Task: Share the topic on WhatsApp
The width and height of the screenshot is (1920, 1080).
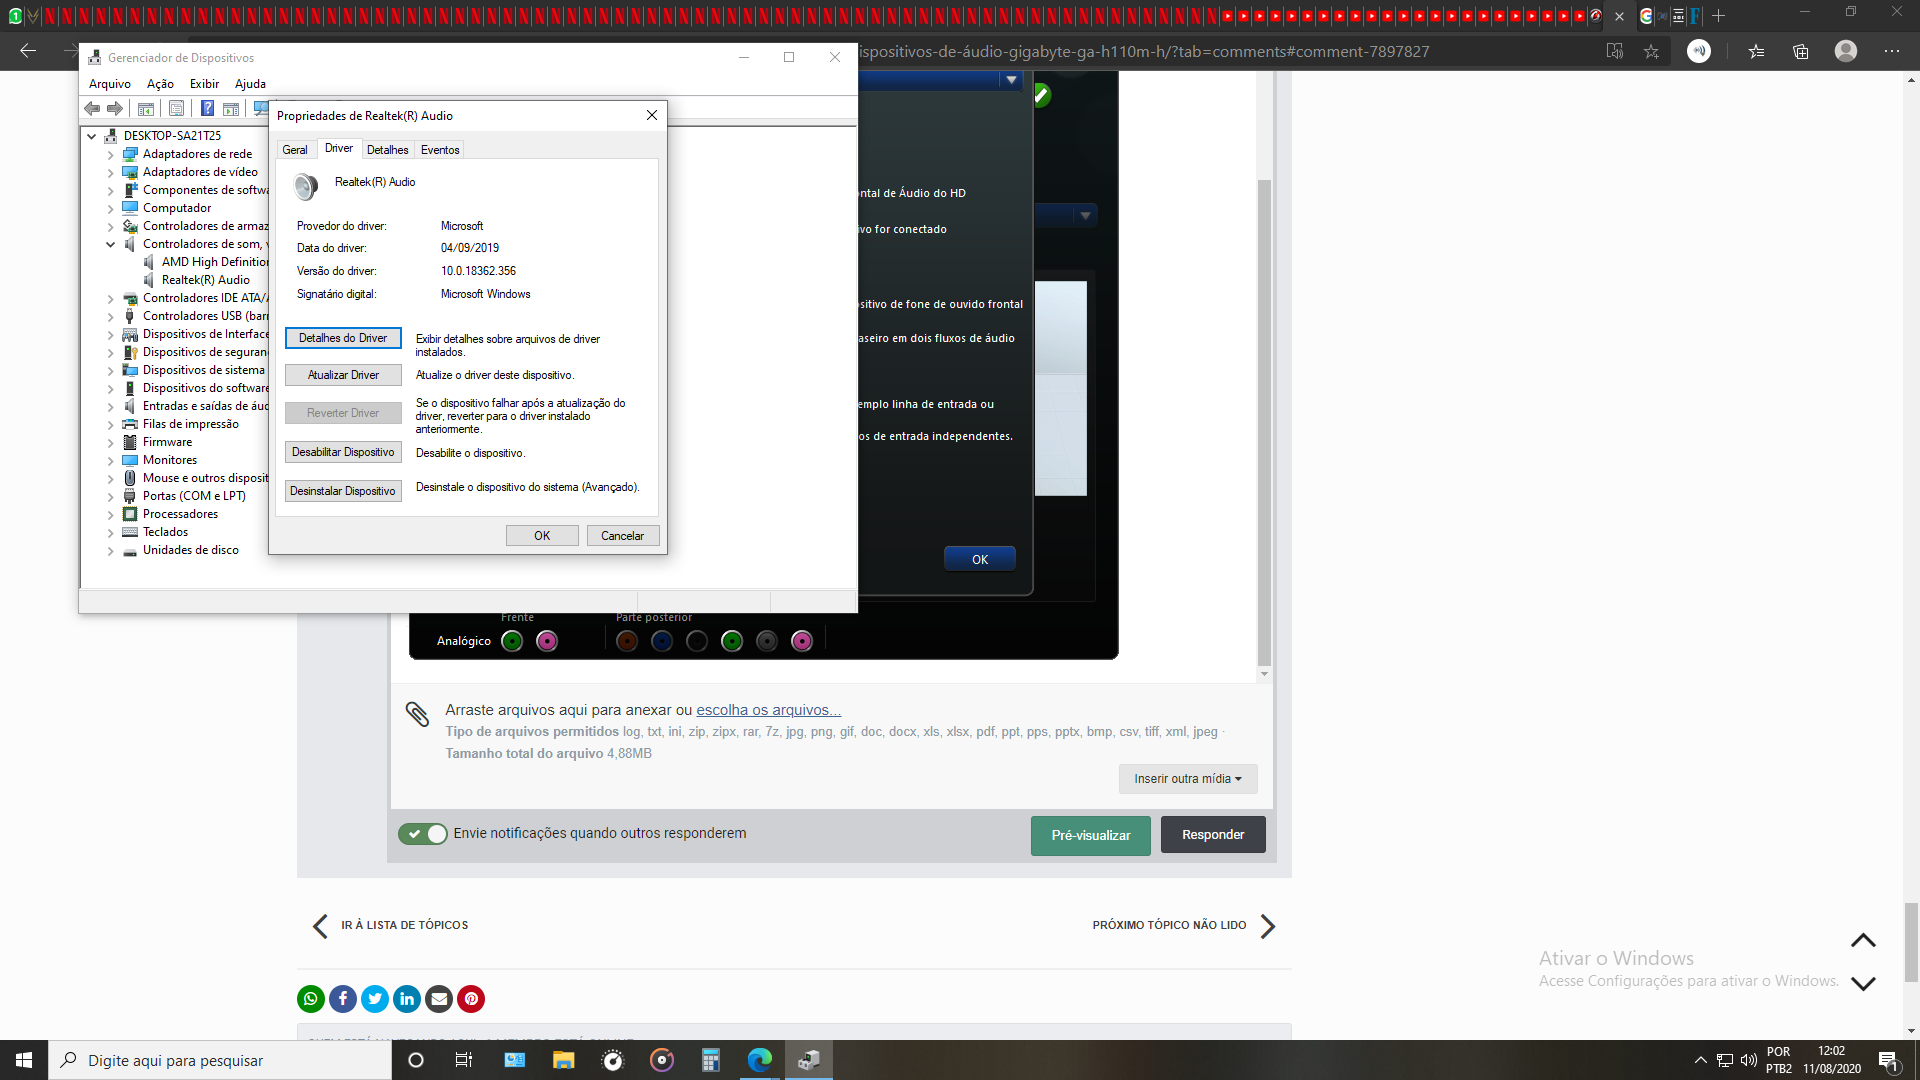Action: tap(311, 998)
